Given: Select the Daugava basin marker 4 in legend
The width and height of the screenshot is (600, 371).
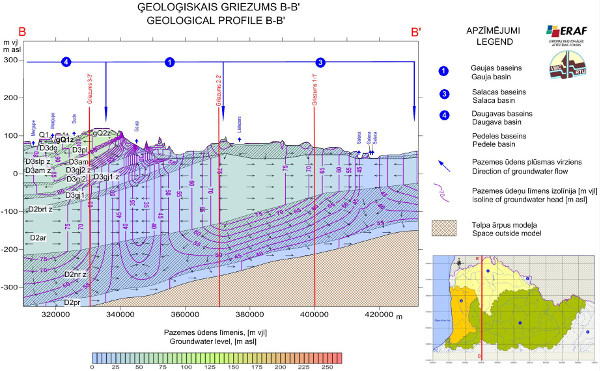Looking at the screenshot, I should 444,116.
